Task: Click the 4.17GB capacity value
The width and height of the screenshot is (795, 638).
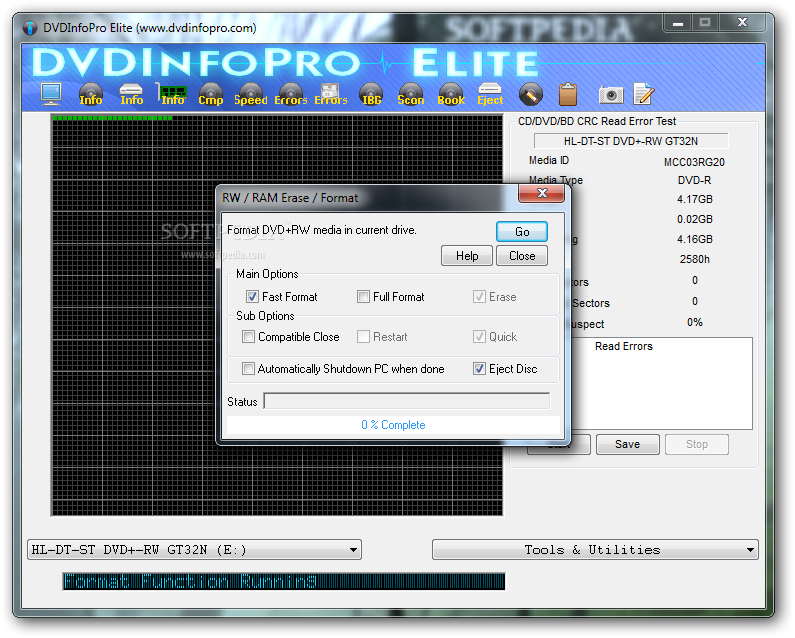Action: 695,199
